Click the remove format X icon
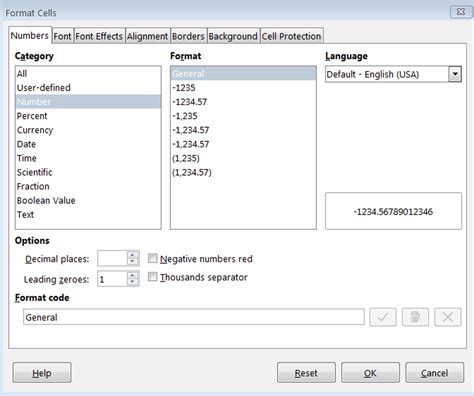This screenshot has width=474, height=396. (448, 317)
